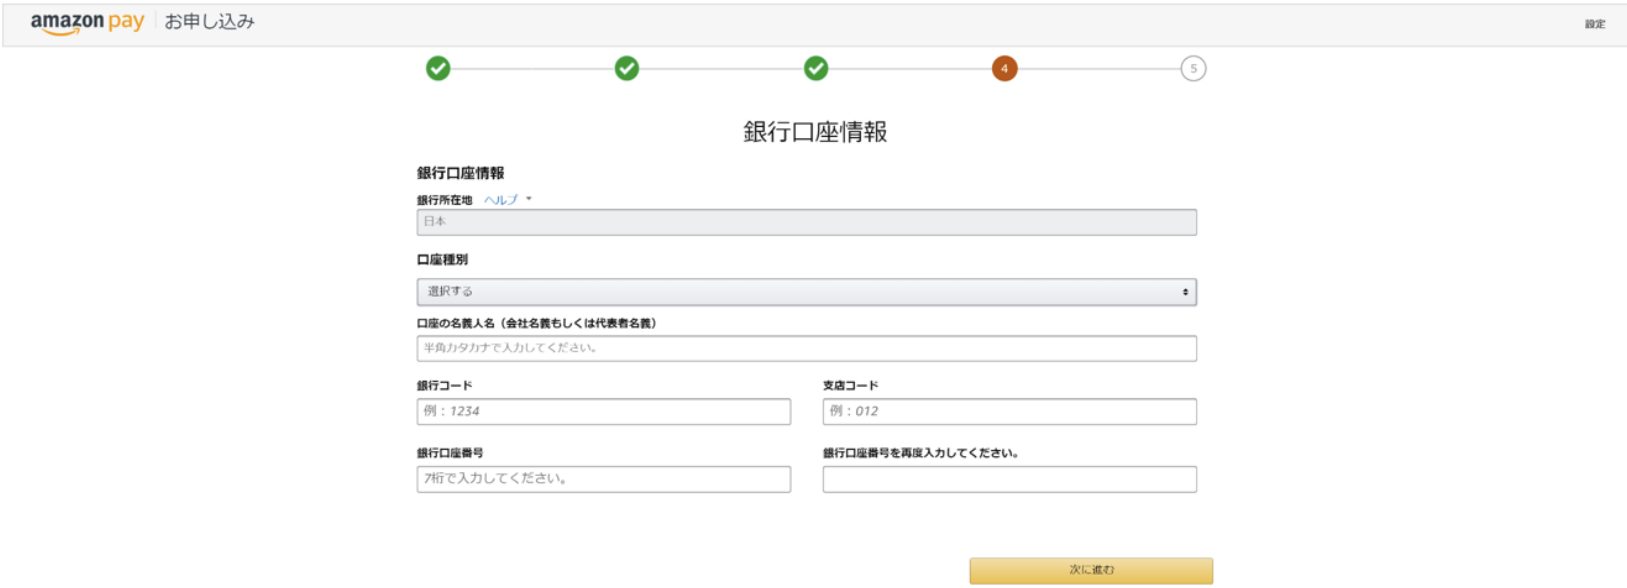Click the disabled 銀行所在地 field showing 日本

coord(807,222)
